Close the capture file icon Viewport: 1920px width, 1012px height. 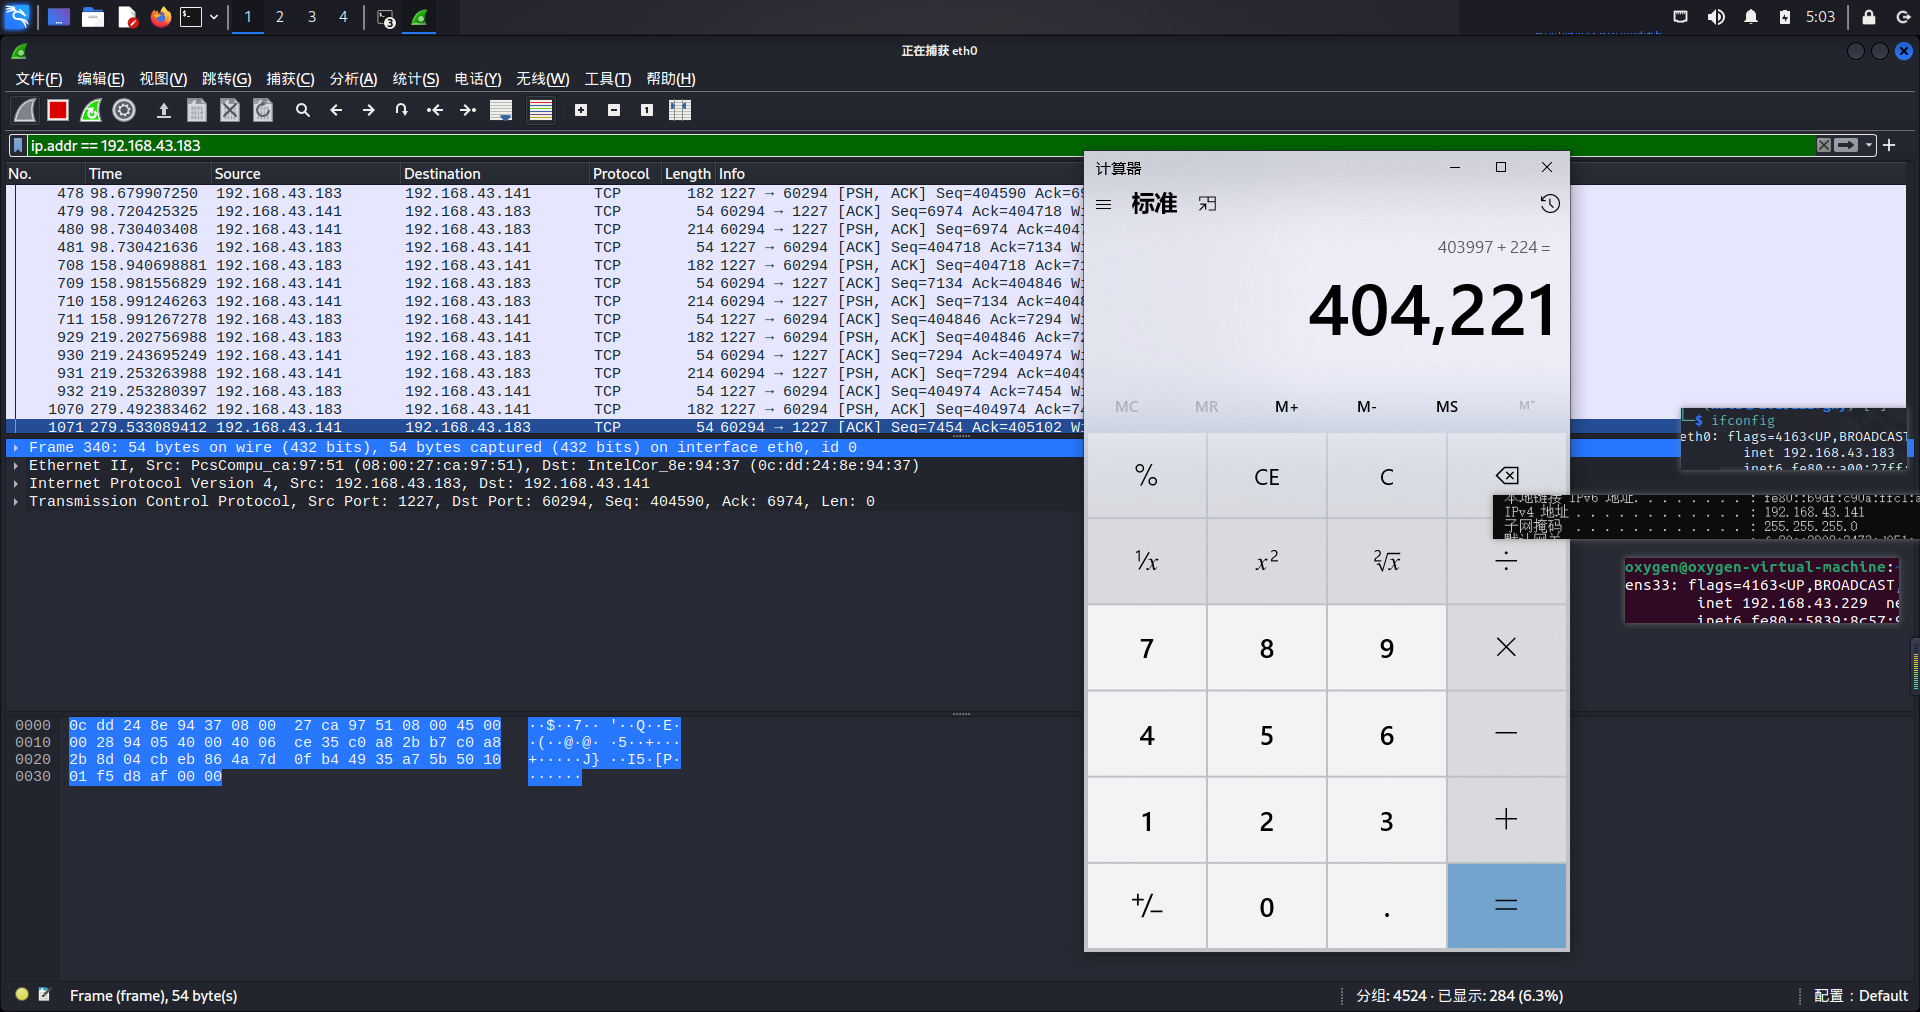pos(230,110)
